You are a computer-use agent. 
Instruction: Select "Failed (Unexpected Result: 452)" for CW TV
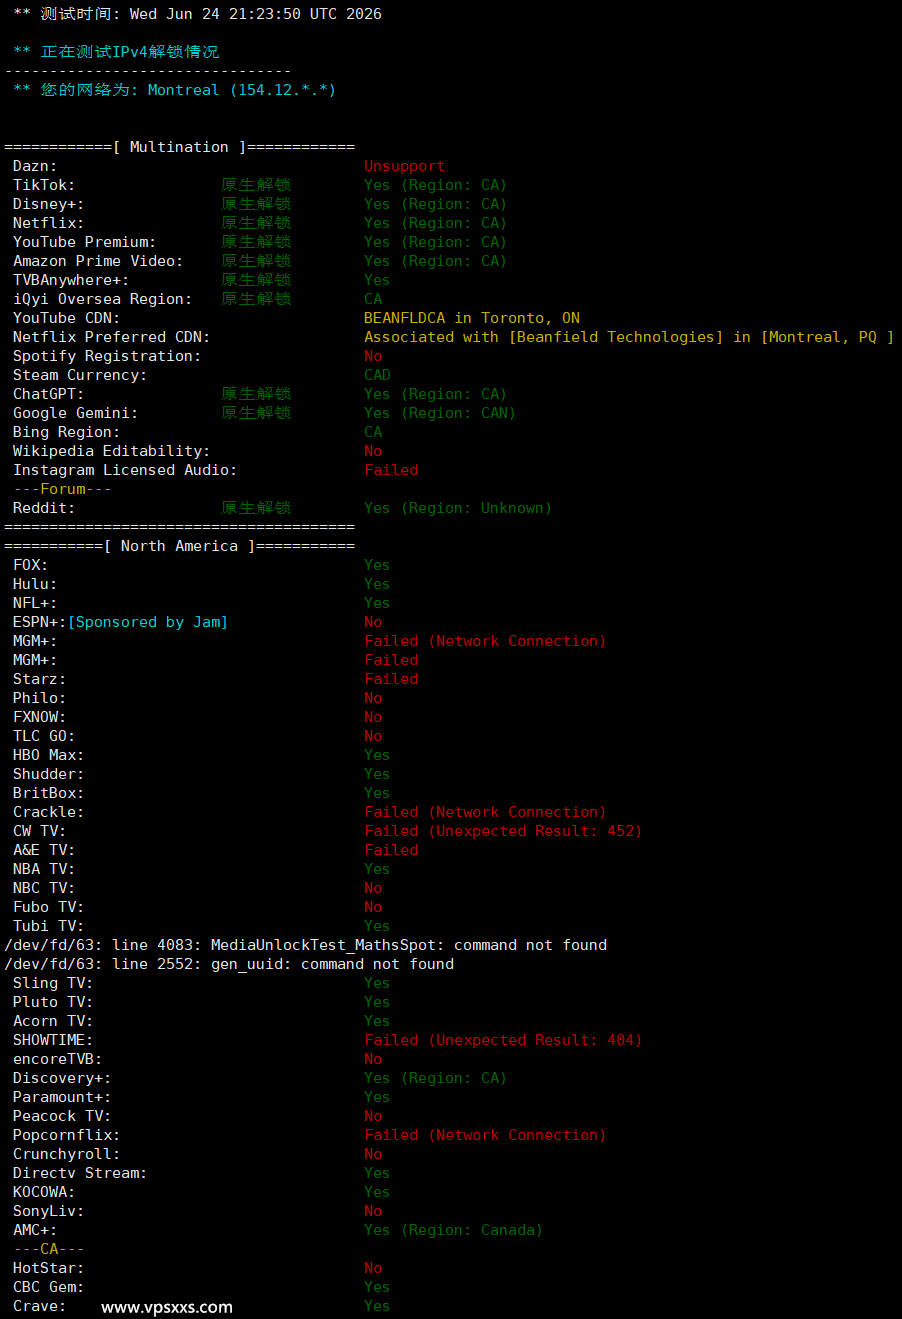click(503, 831)
